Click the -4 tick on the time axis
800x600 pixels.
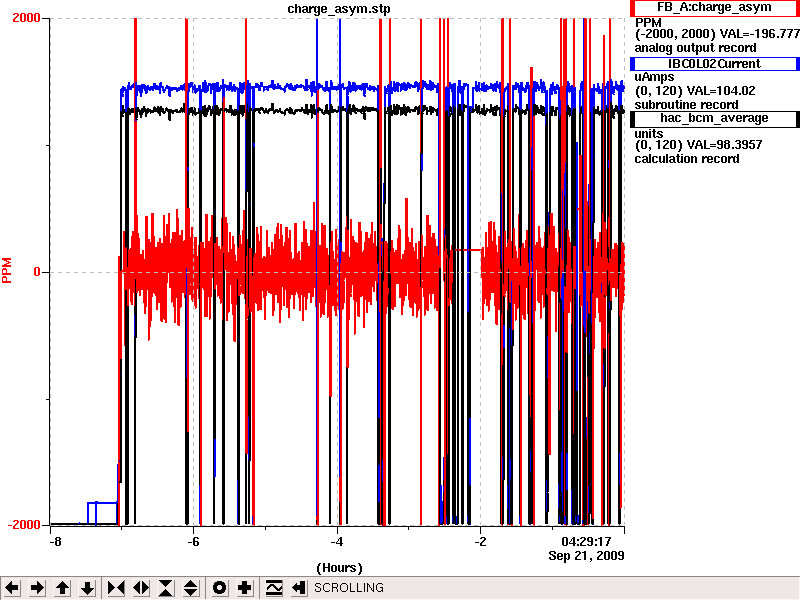coord(337,541)
